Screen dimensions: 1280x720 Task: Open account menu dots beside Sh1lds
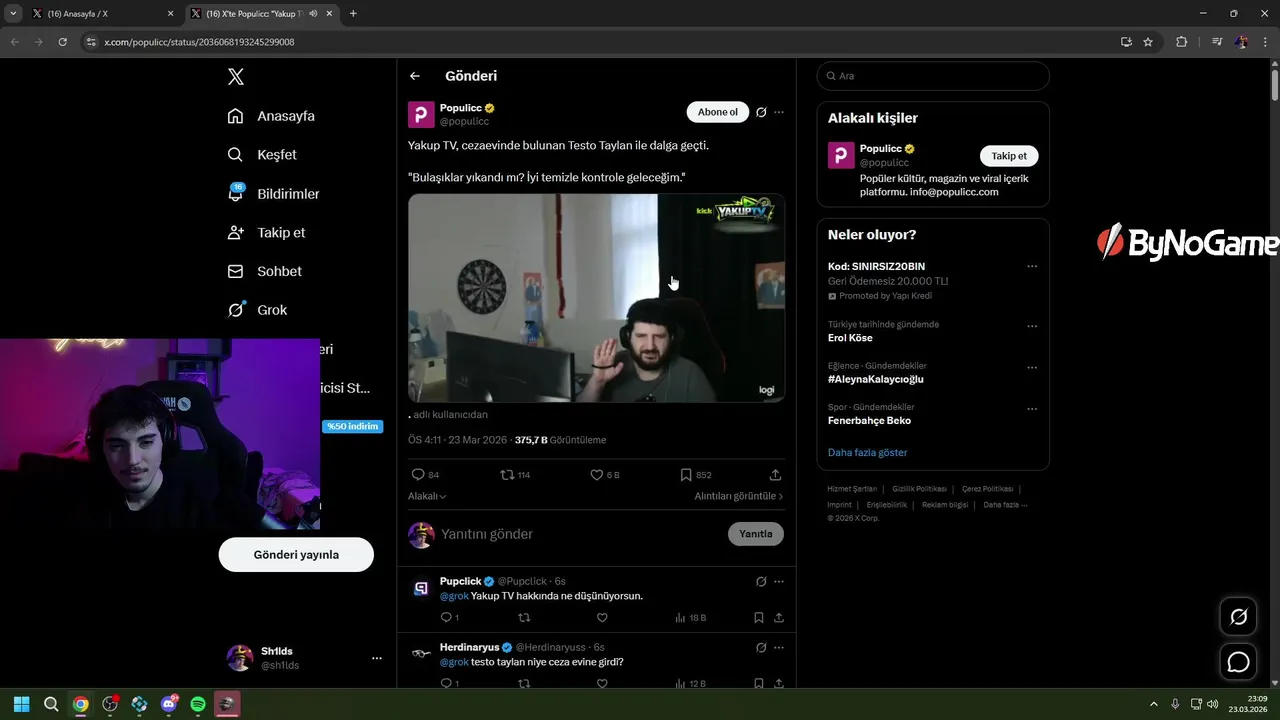(377, 658)
